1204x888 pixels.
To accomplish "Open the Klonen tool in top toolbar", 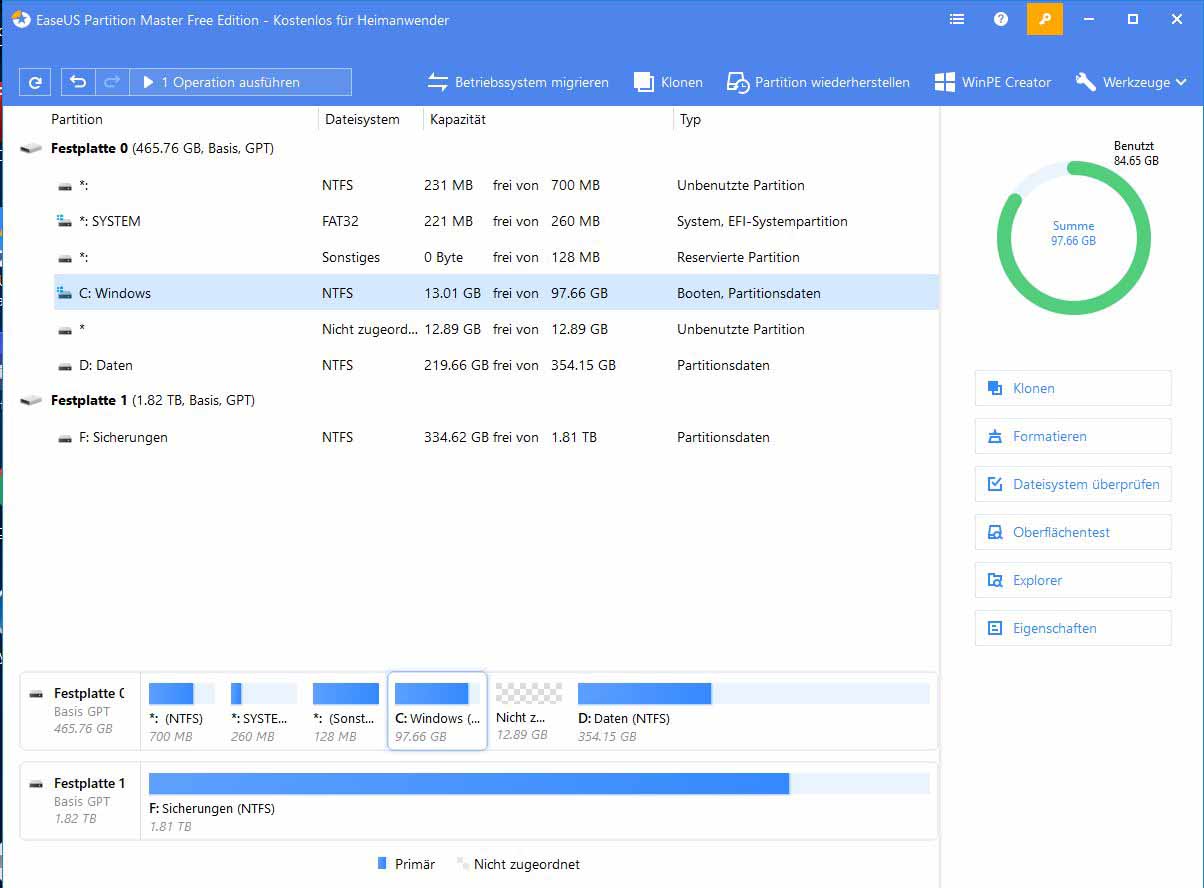I will click(x=668, y=82).
